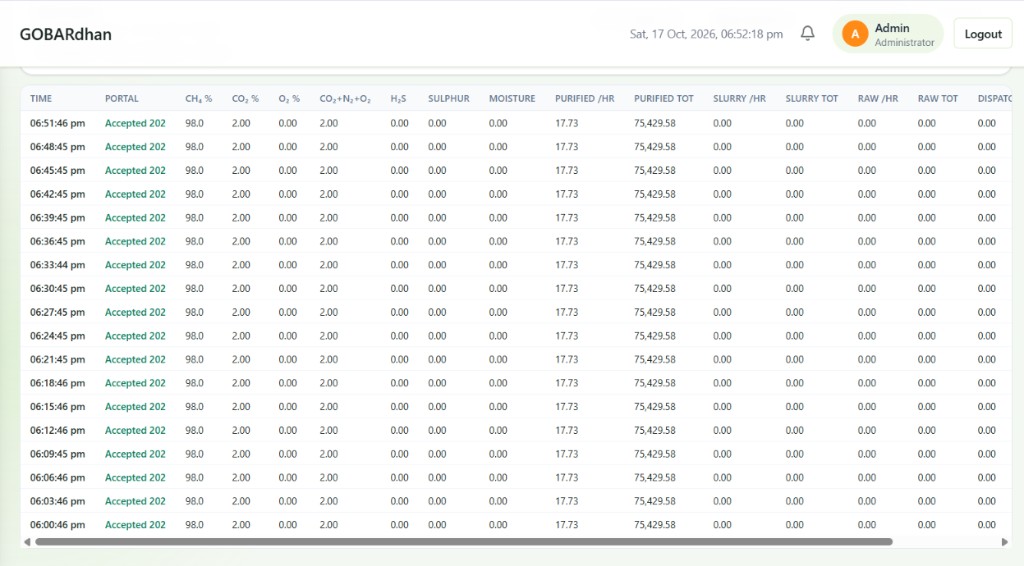1024x566 pixels.
Task: Click the CH₄ % column header
Action: click(199, 99)
